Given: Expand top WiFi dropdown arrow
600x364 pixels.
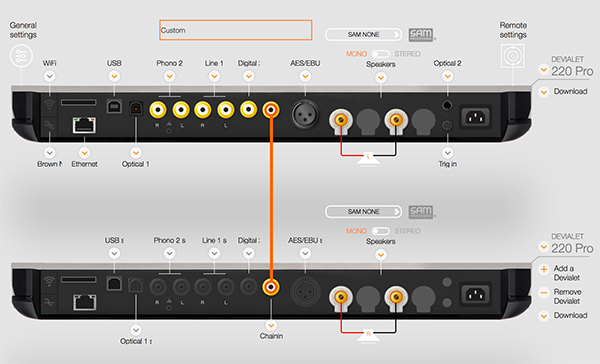Looking at the screenshot, I should 49,77.
